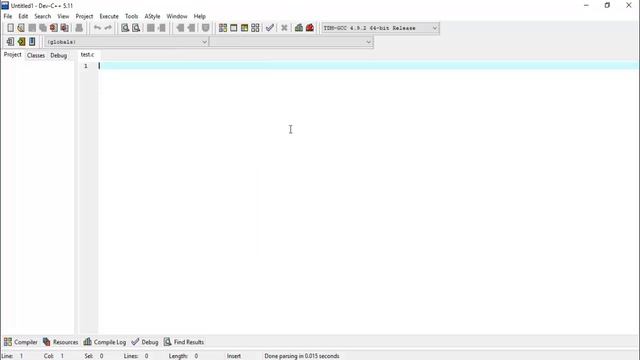Image resolution: width=640 pixels, height=360 pixels.
Task: Click line number 1 in gutter
Action: 86,66
